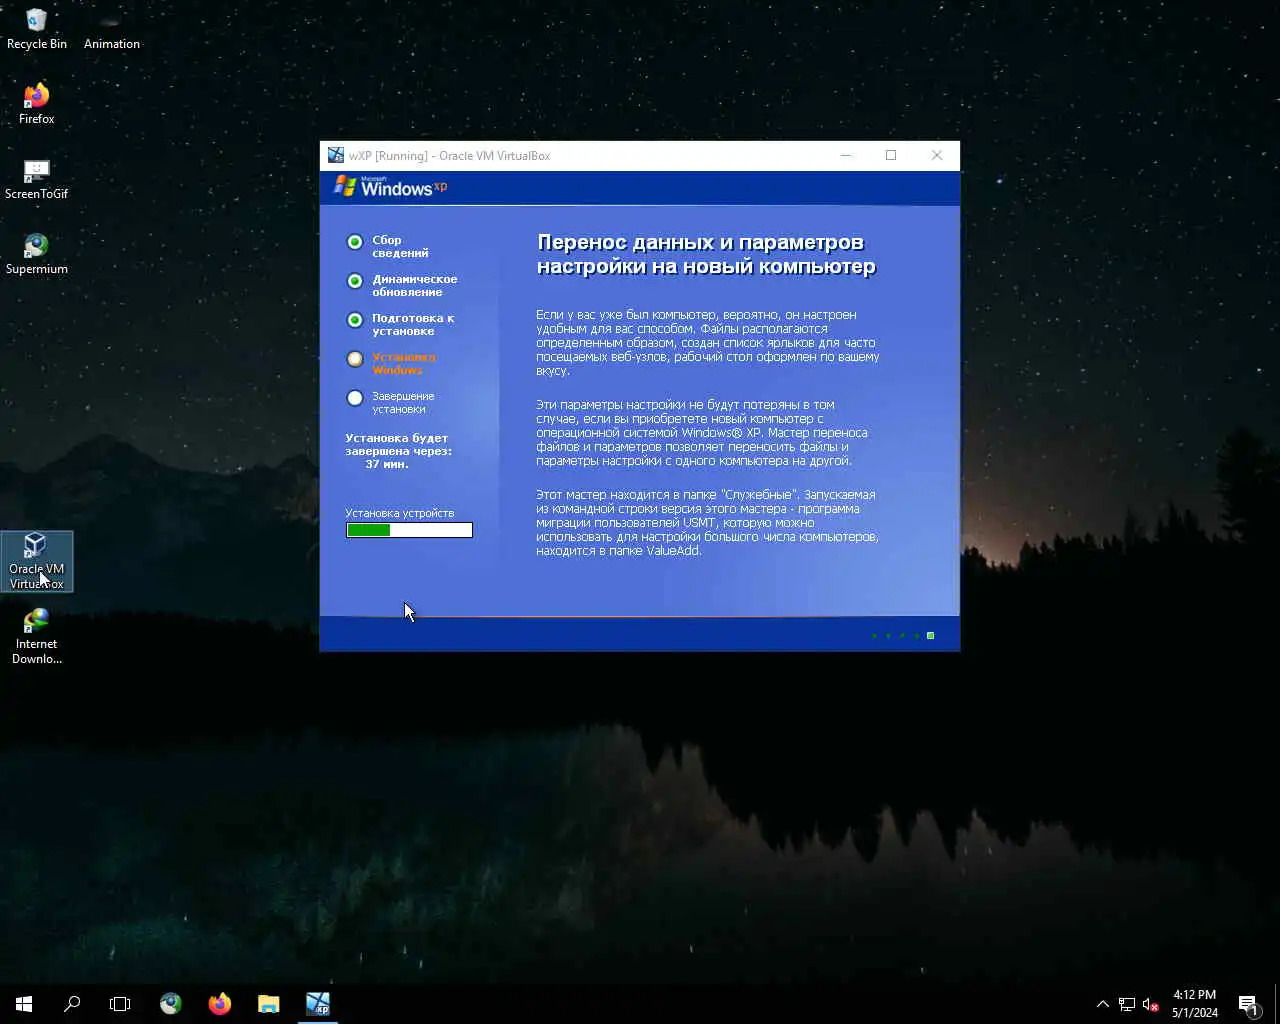Open the ScreenToGif desktop shortcut
Image resolution: width=1280 pixels, height=1024 pixels.
[x=36, y=179]
